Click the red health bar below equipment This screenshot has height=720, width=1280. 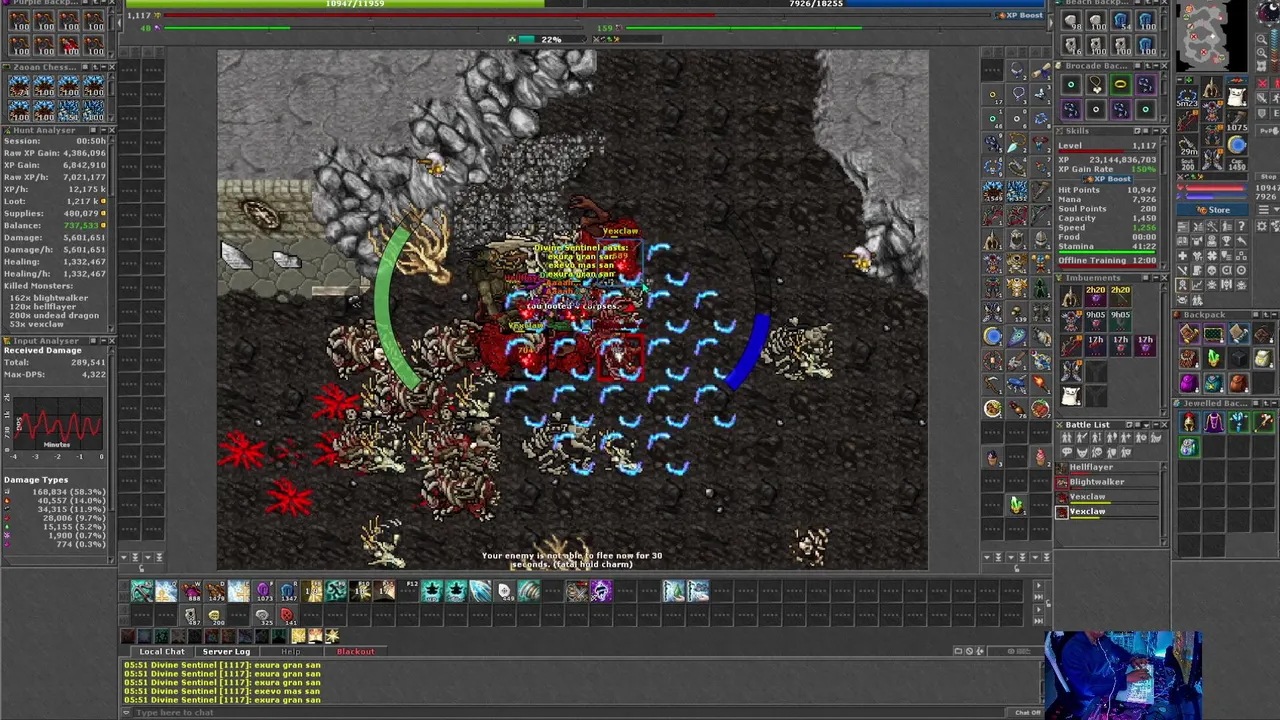pos(1214,188)
